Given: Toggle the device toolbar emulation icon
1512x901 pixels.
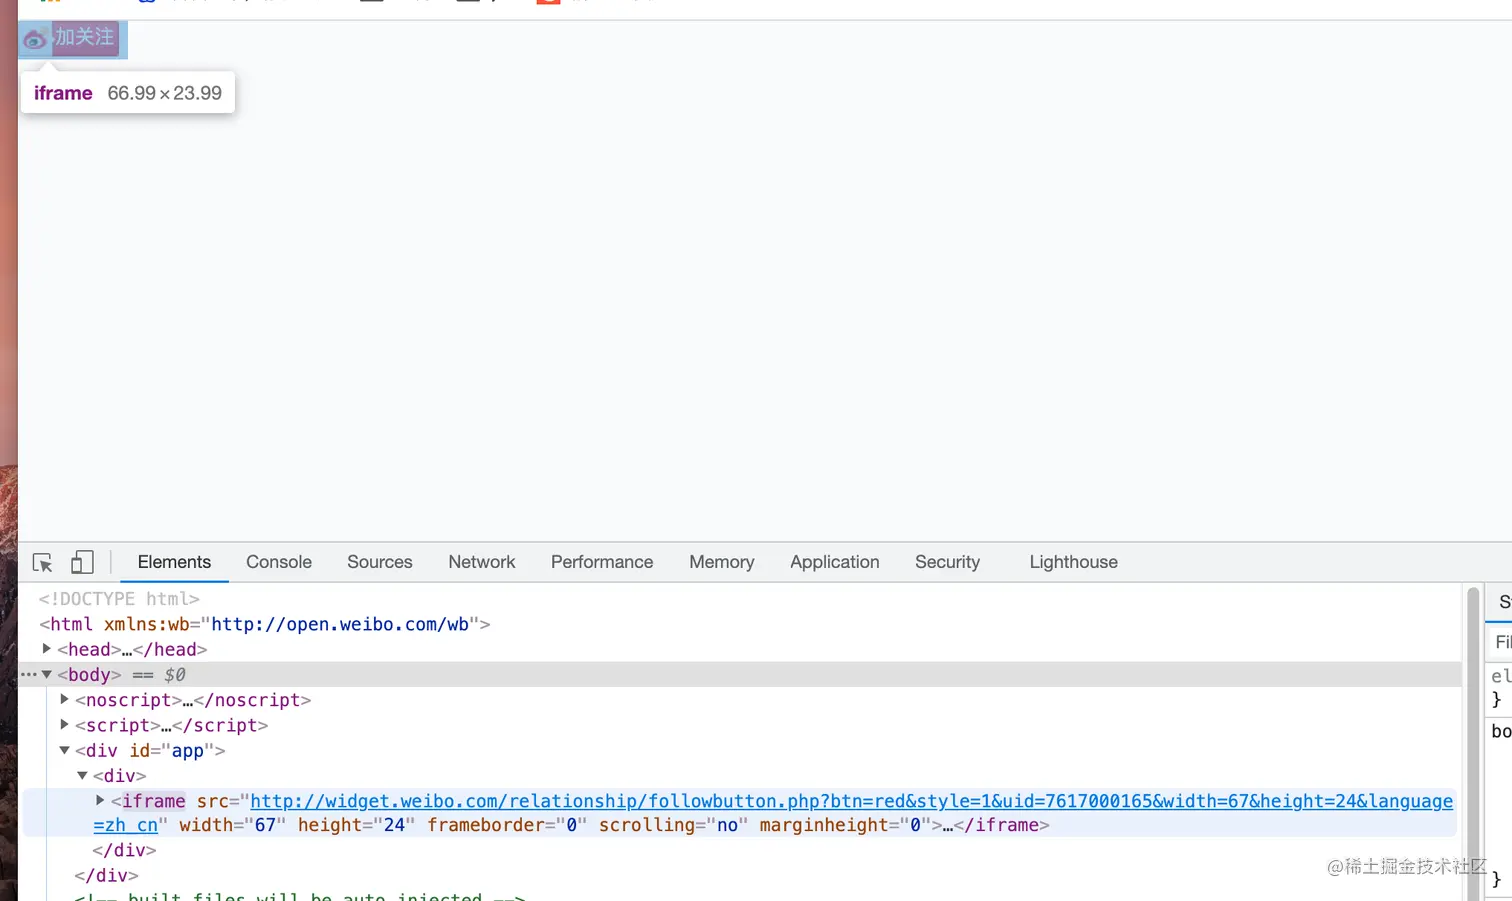Looking at the screenshot, I should click(82, 562).
